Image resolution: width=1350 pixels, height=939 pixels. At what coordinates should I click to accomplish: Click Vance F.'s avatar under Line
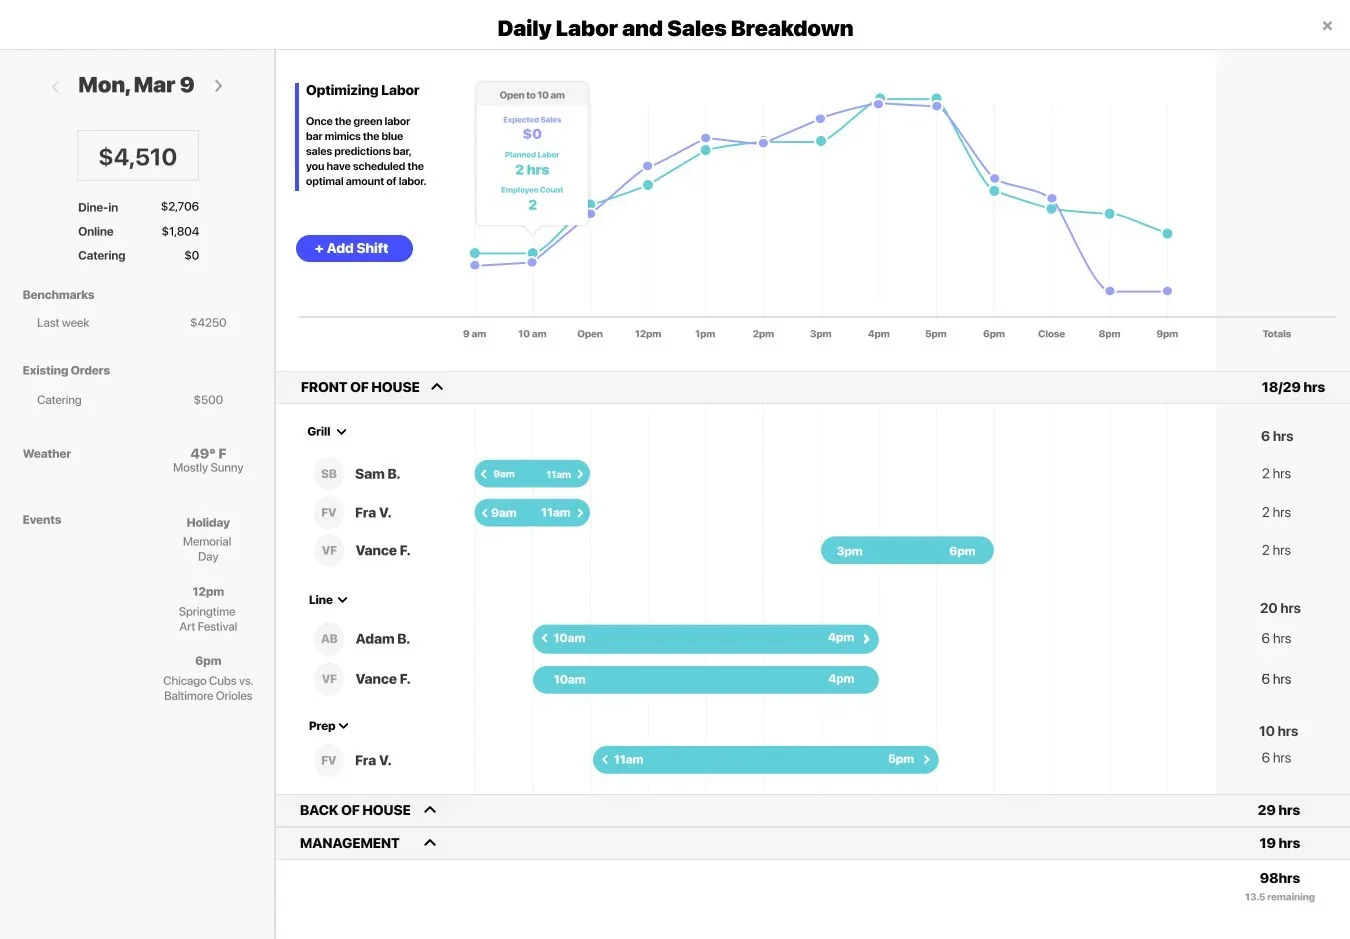coord(328,679)
